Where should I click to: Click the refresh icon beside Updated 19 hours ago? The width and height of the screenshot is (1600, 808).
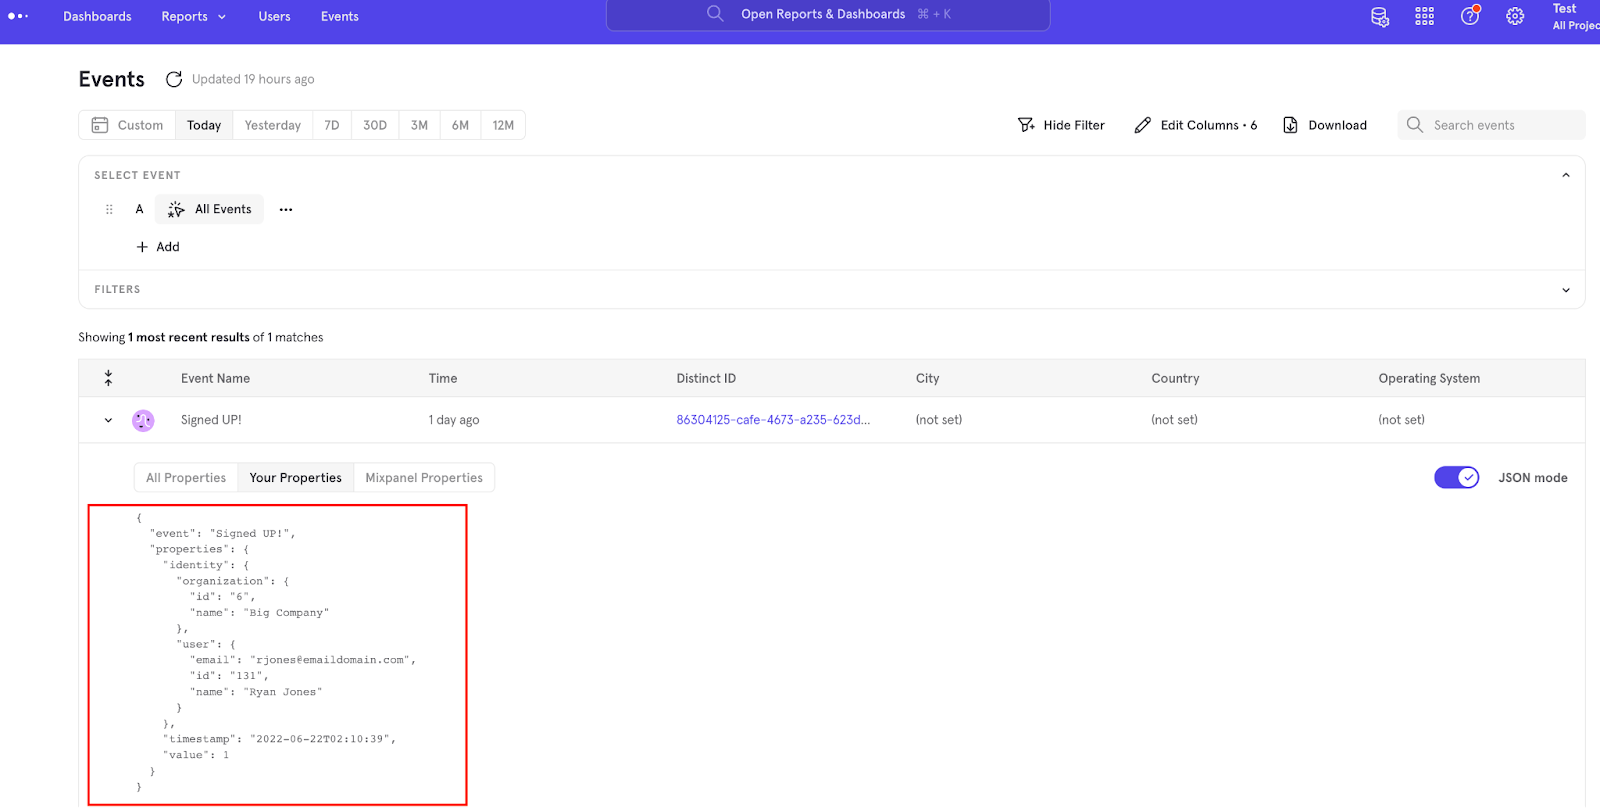pos(174,79)
